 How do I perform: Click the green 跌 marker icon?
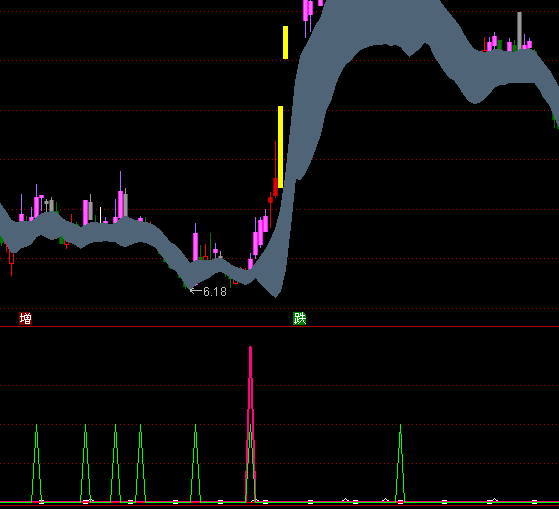(299, 318)
